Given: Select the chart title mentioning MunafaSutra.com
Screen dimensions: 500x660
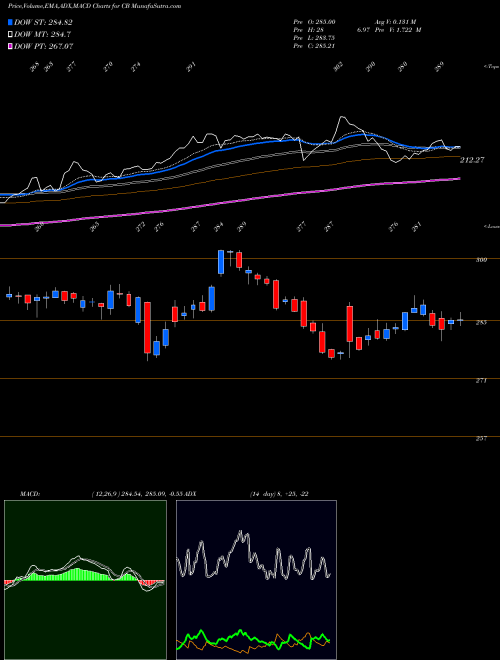Looking at the screenshot, I should (95, 7).
